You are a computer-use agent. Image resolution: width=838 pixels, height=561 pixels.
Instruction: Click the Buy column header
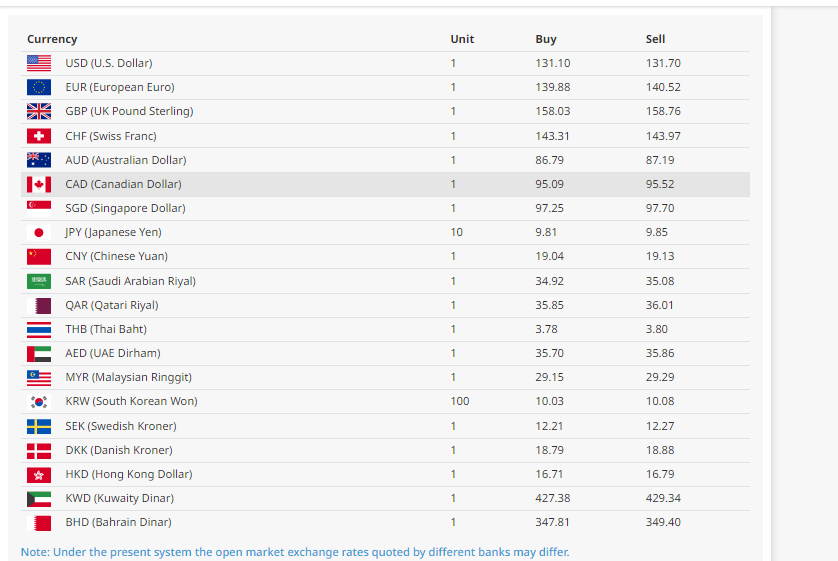pyautogui.click(x=546, y=39)
